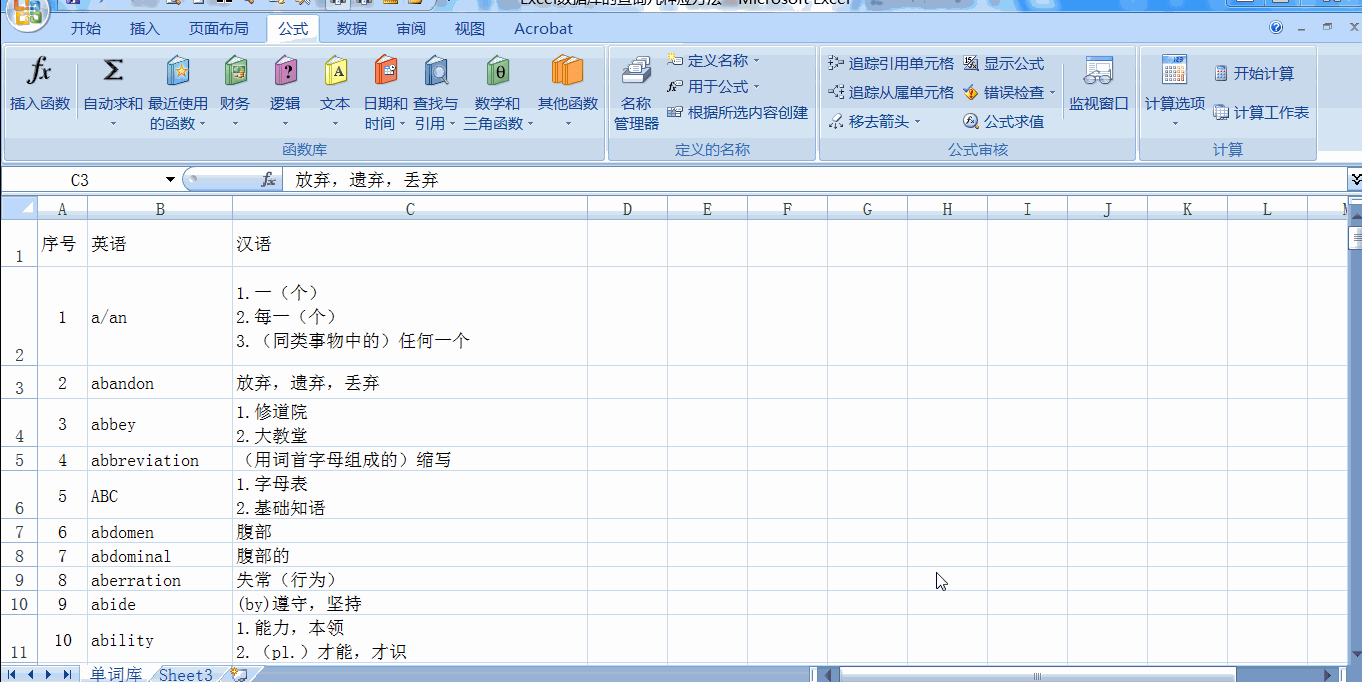The height and width of the screenshot is (682, 1362).
Task: Click the formula bar text 放弃，遗弃，丢弃
Action: 367,180
